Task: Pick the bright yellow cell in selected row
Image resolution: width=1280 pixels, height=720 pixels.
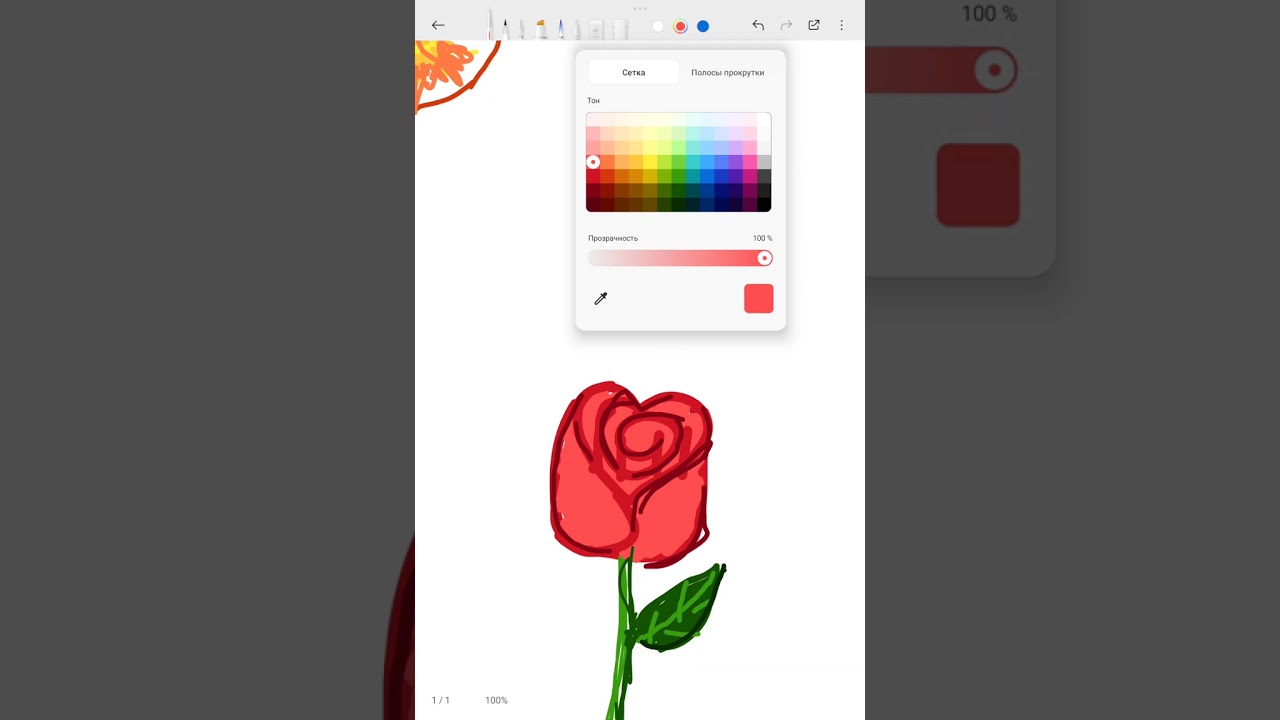Action: 651,162
